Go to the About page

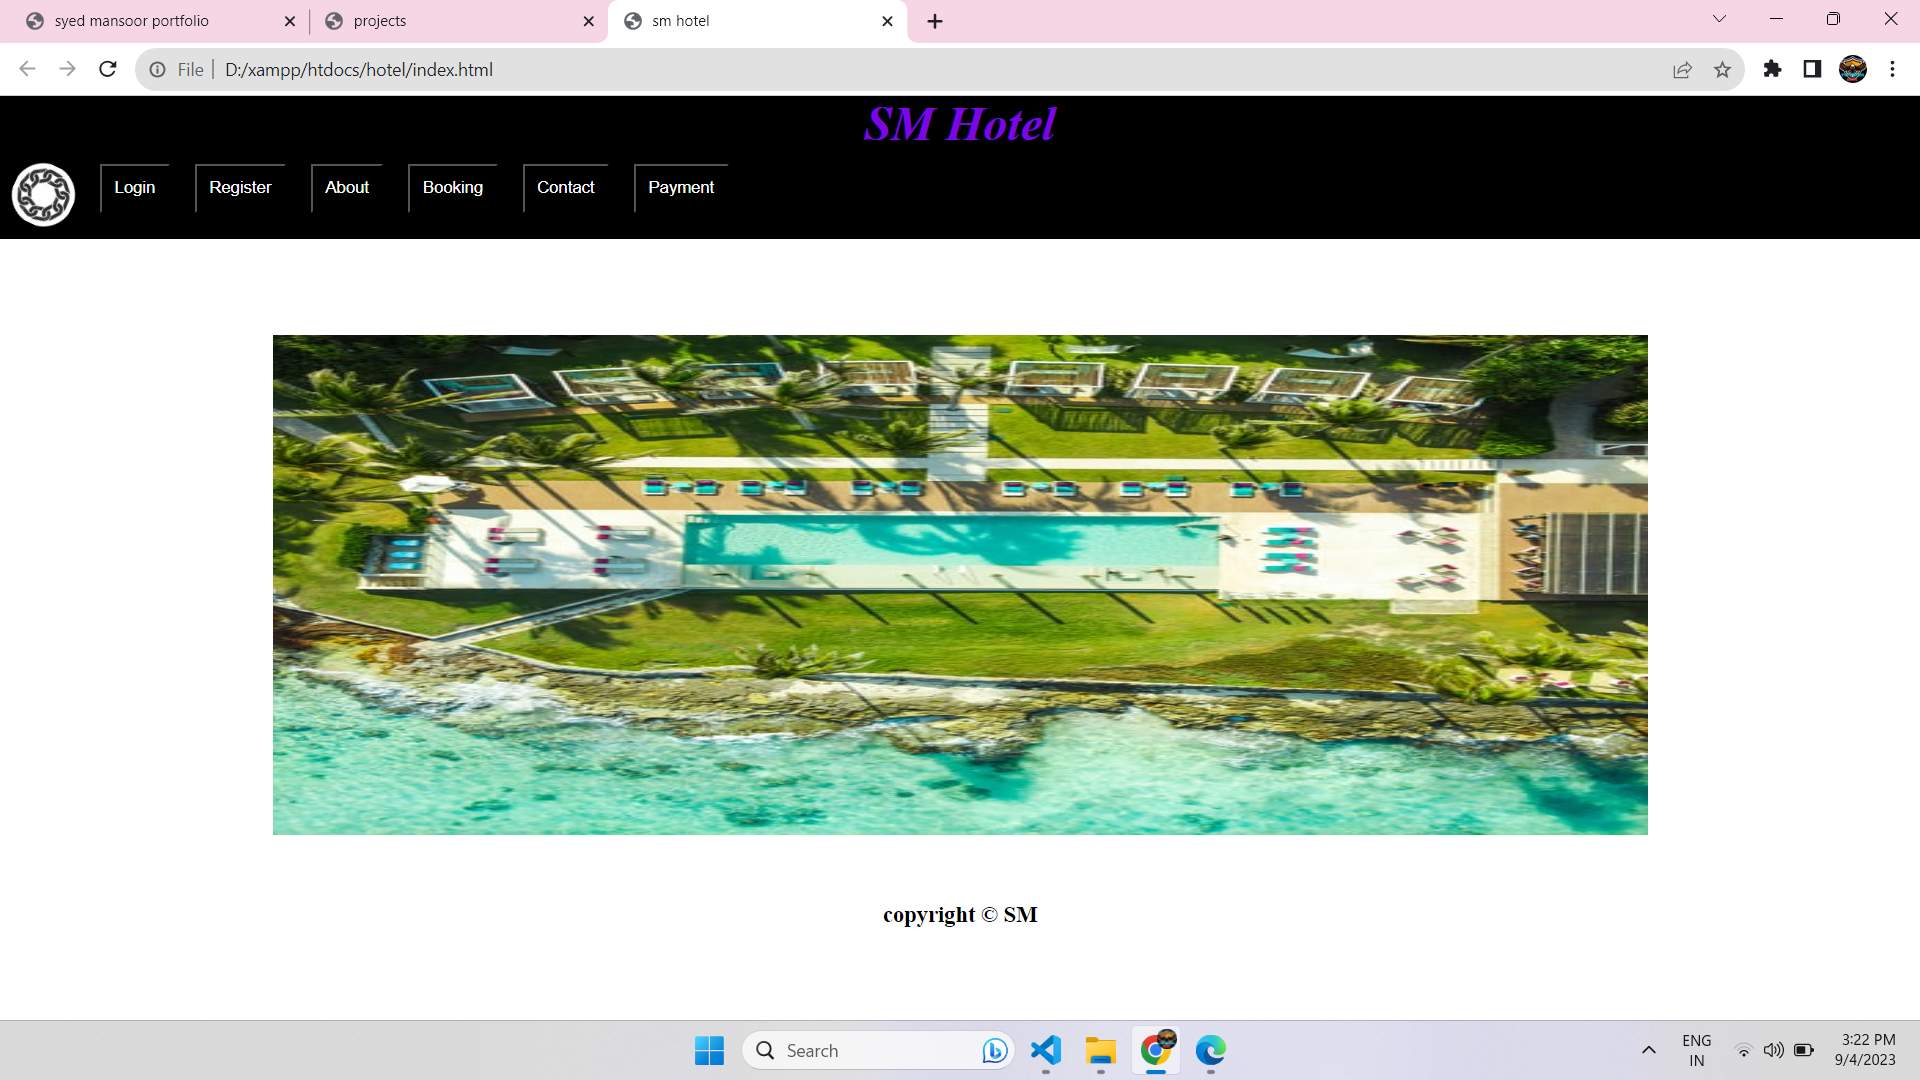tap(347, 188)
